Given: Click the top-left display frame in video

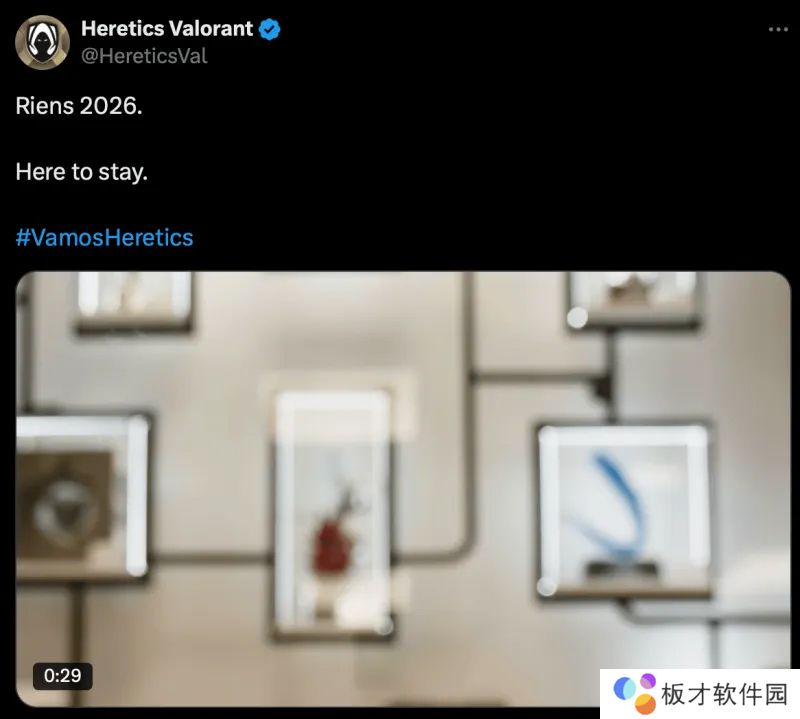Looking at the screenshot, I should click(134, 301).
